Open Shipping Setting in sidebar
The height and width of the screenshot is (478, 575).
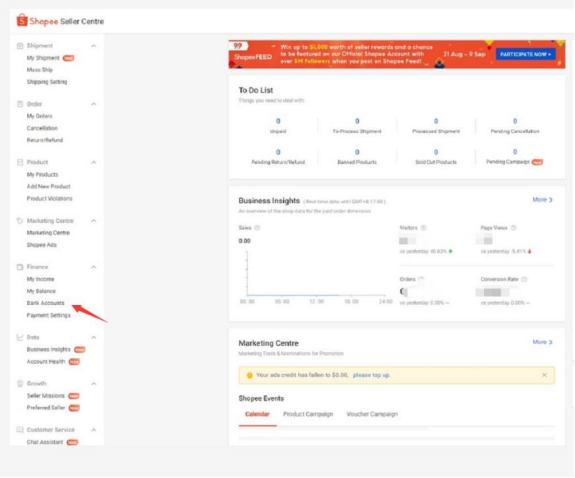click(x=47, y=82)
